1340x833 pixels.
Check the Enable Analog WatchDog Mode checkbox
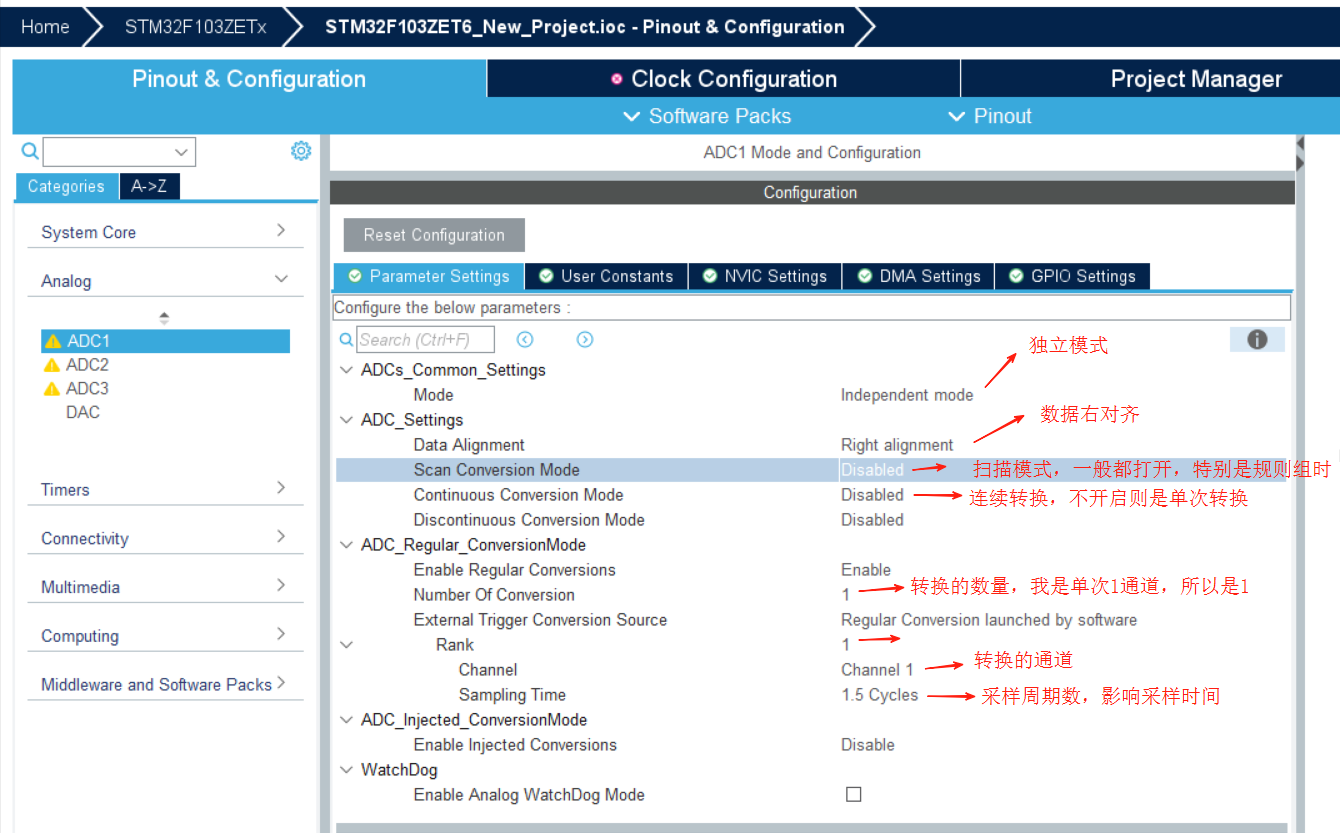tap(853, 793)
